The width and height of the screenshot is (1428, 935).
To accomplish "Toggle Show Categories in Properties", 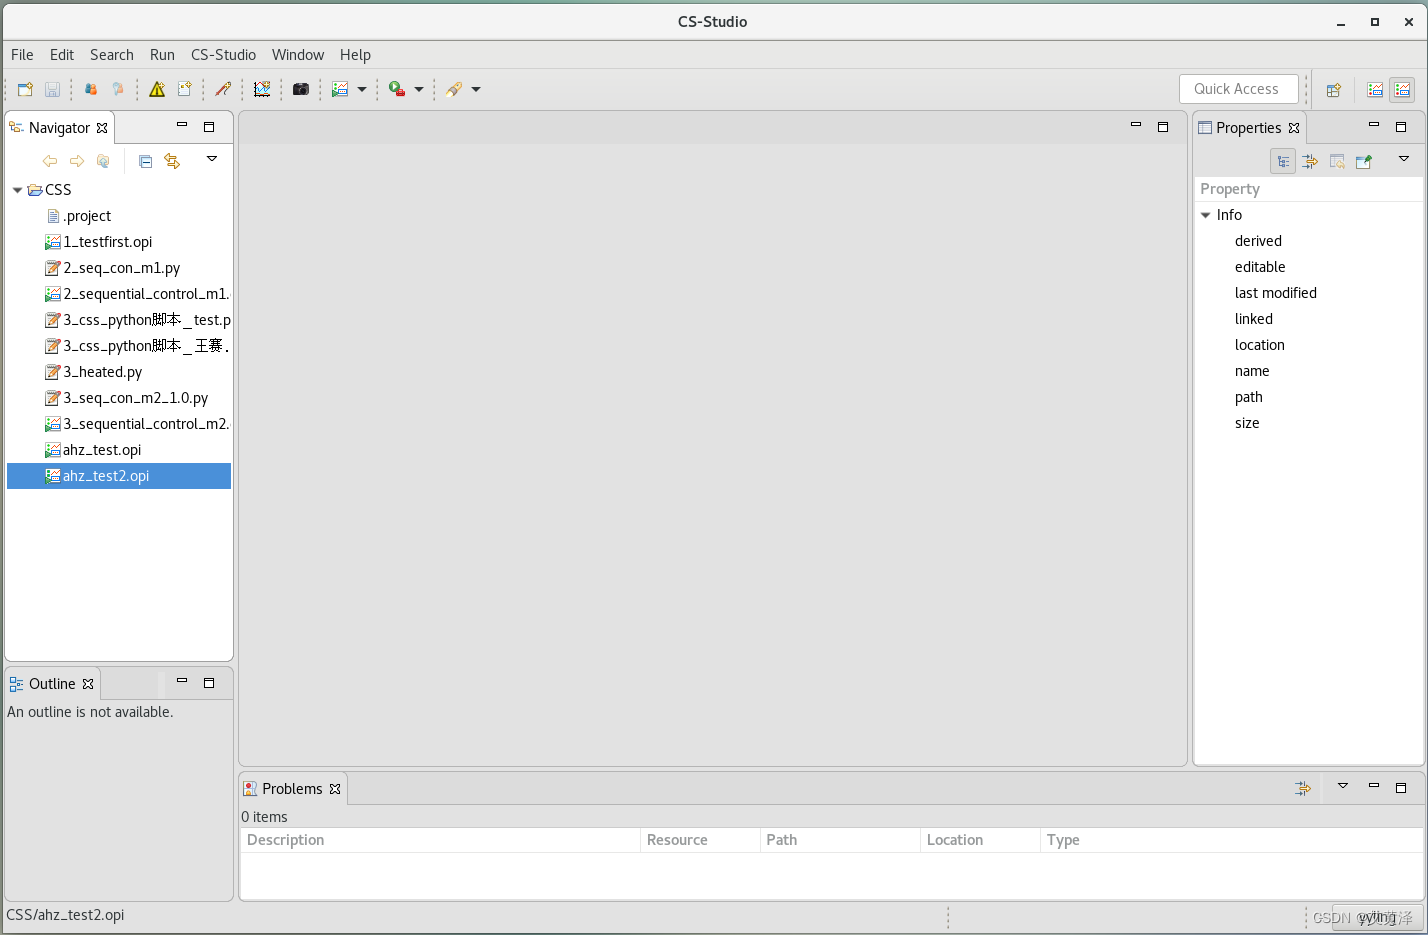I will (1283, 161).
